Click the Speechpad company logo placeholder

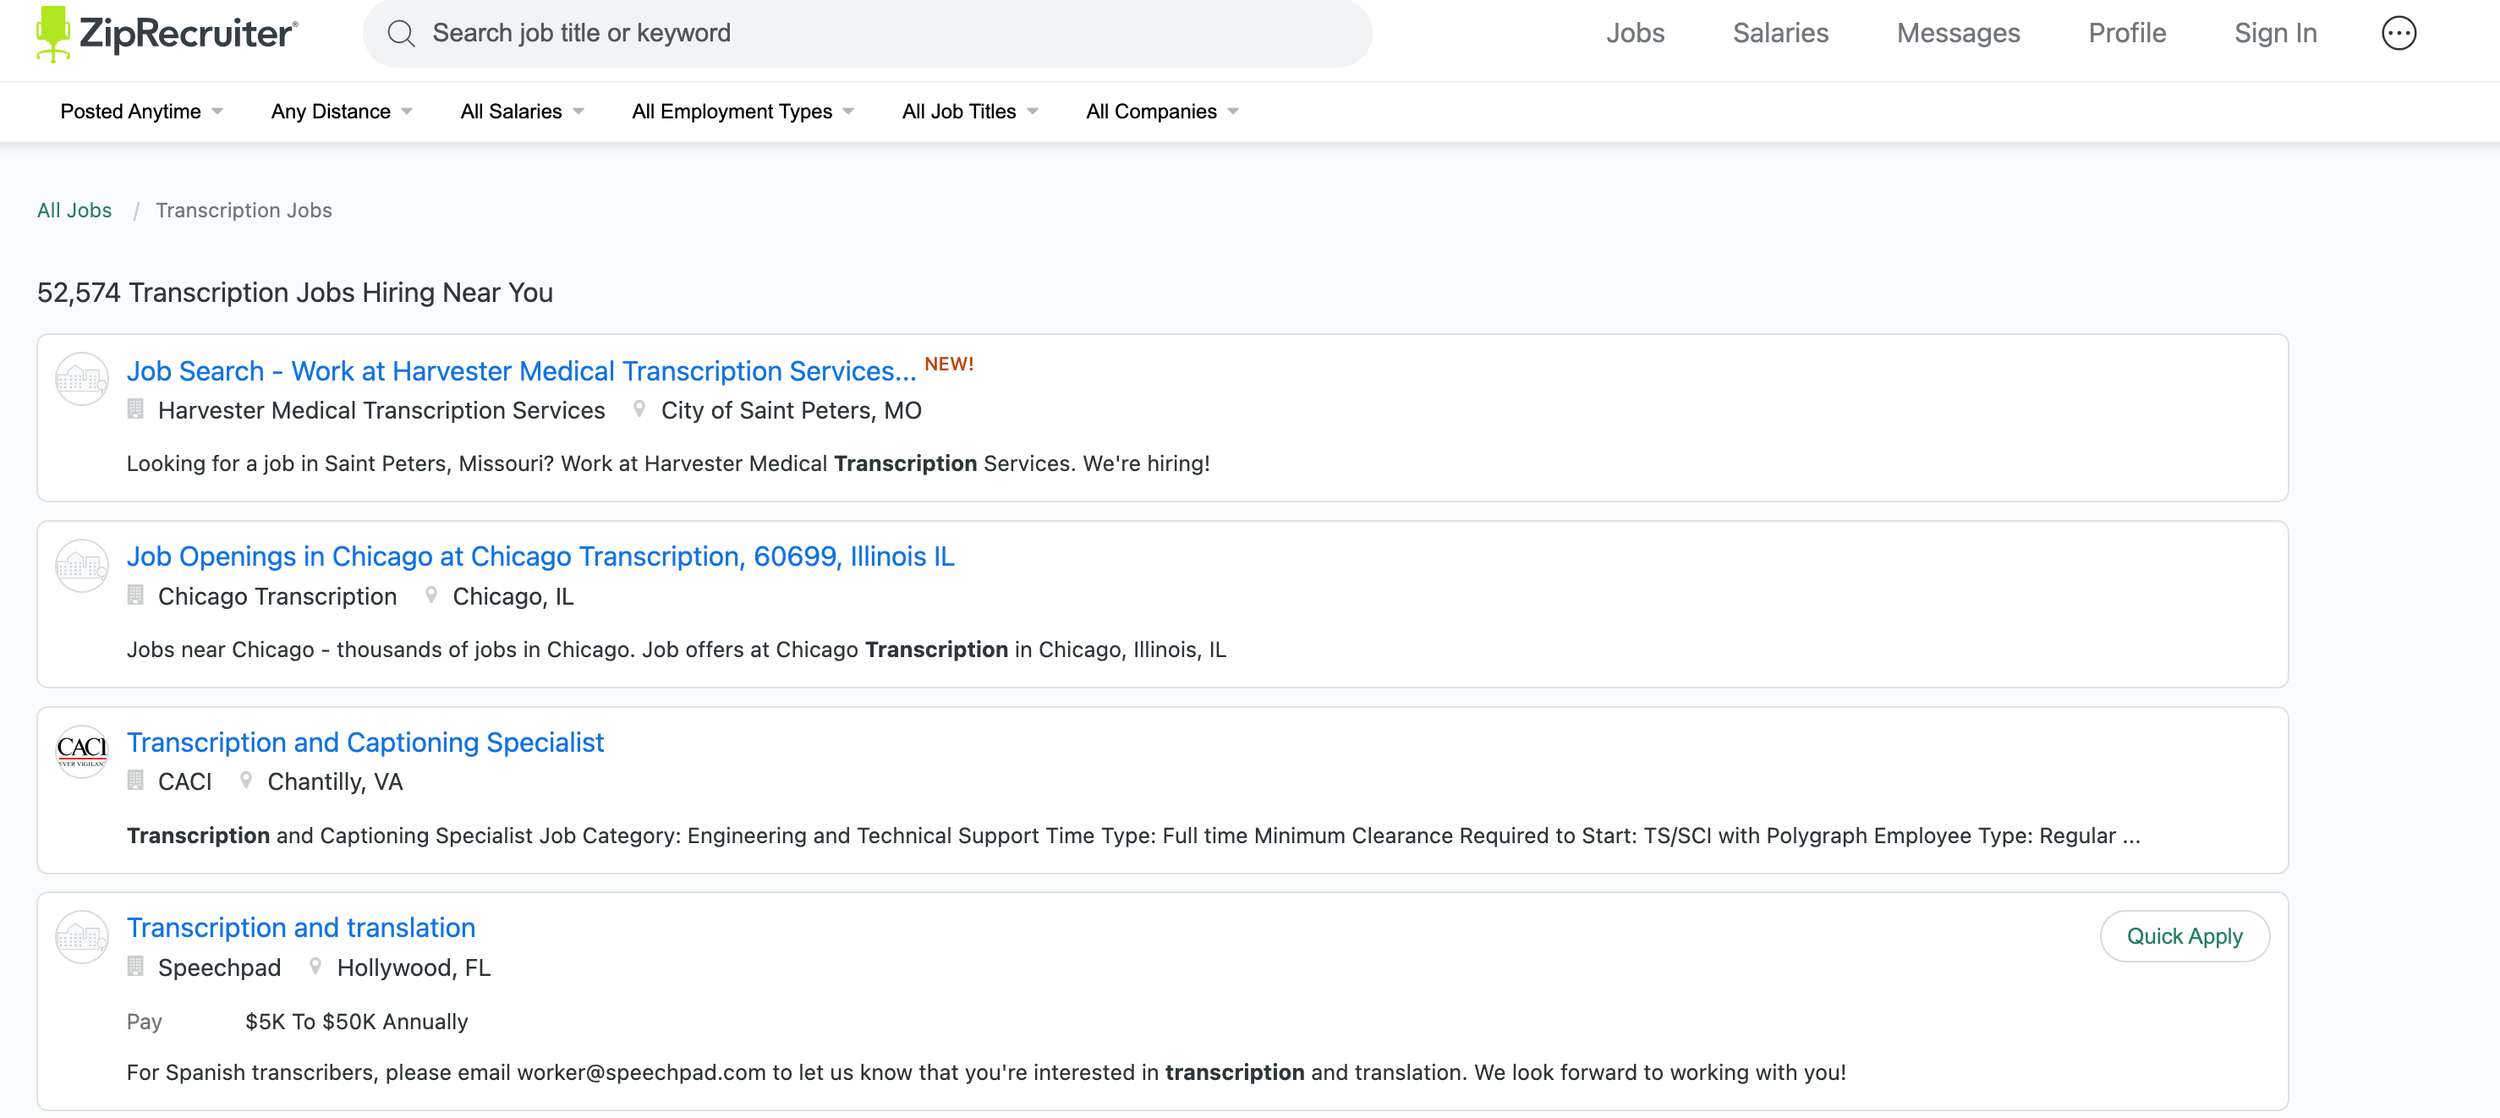point(81,937)
